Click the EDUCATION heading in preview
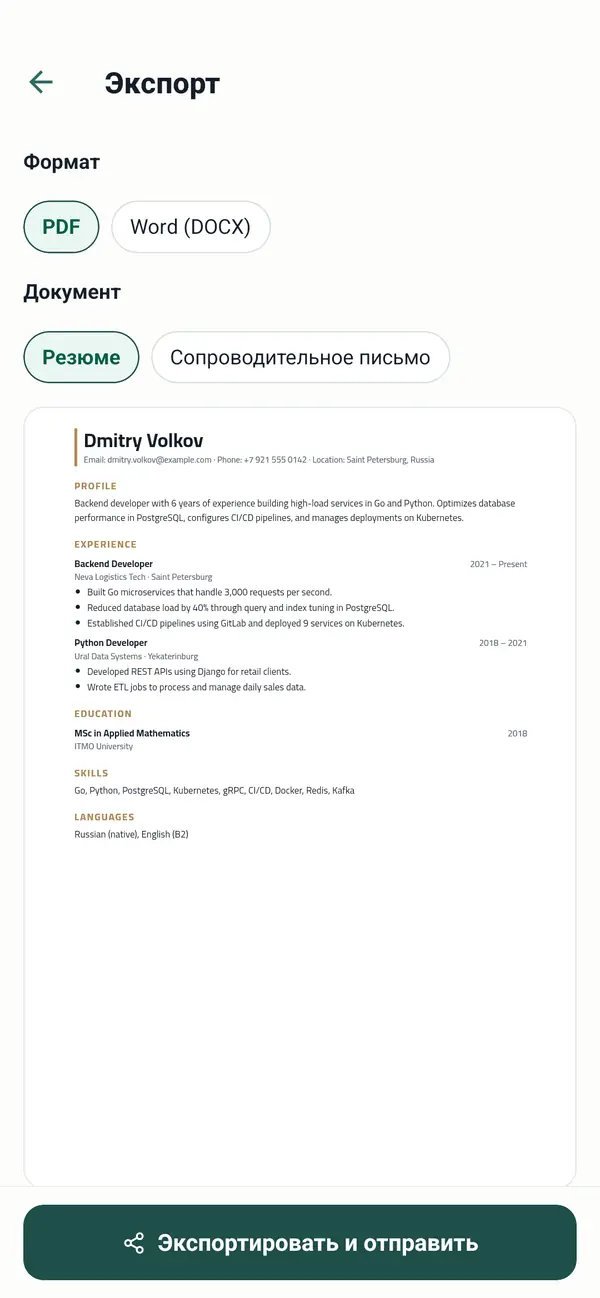The width and height of the screenshot is (600, 1298). (103, 714)
